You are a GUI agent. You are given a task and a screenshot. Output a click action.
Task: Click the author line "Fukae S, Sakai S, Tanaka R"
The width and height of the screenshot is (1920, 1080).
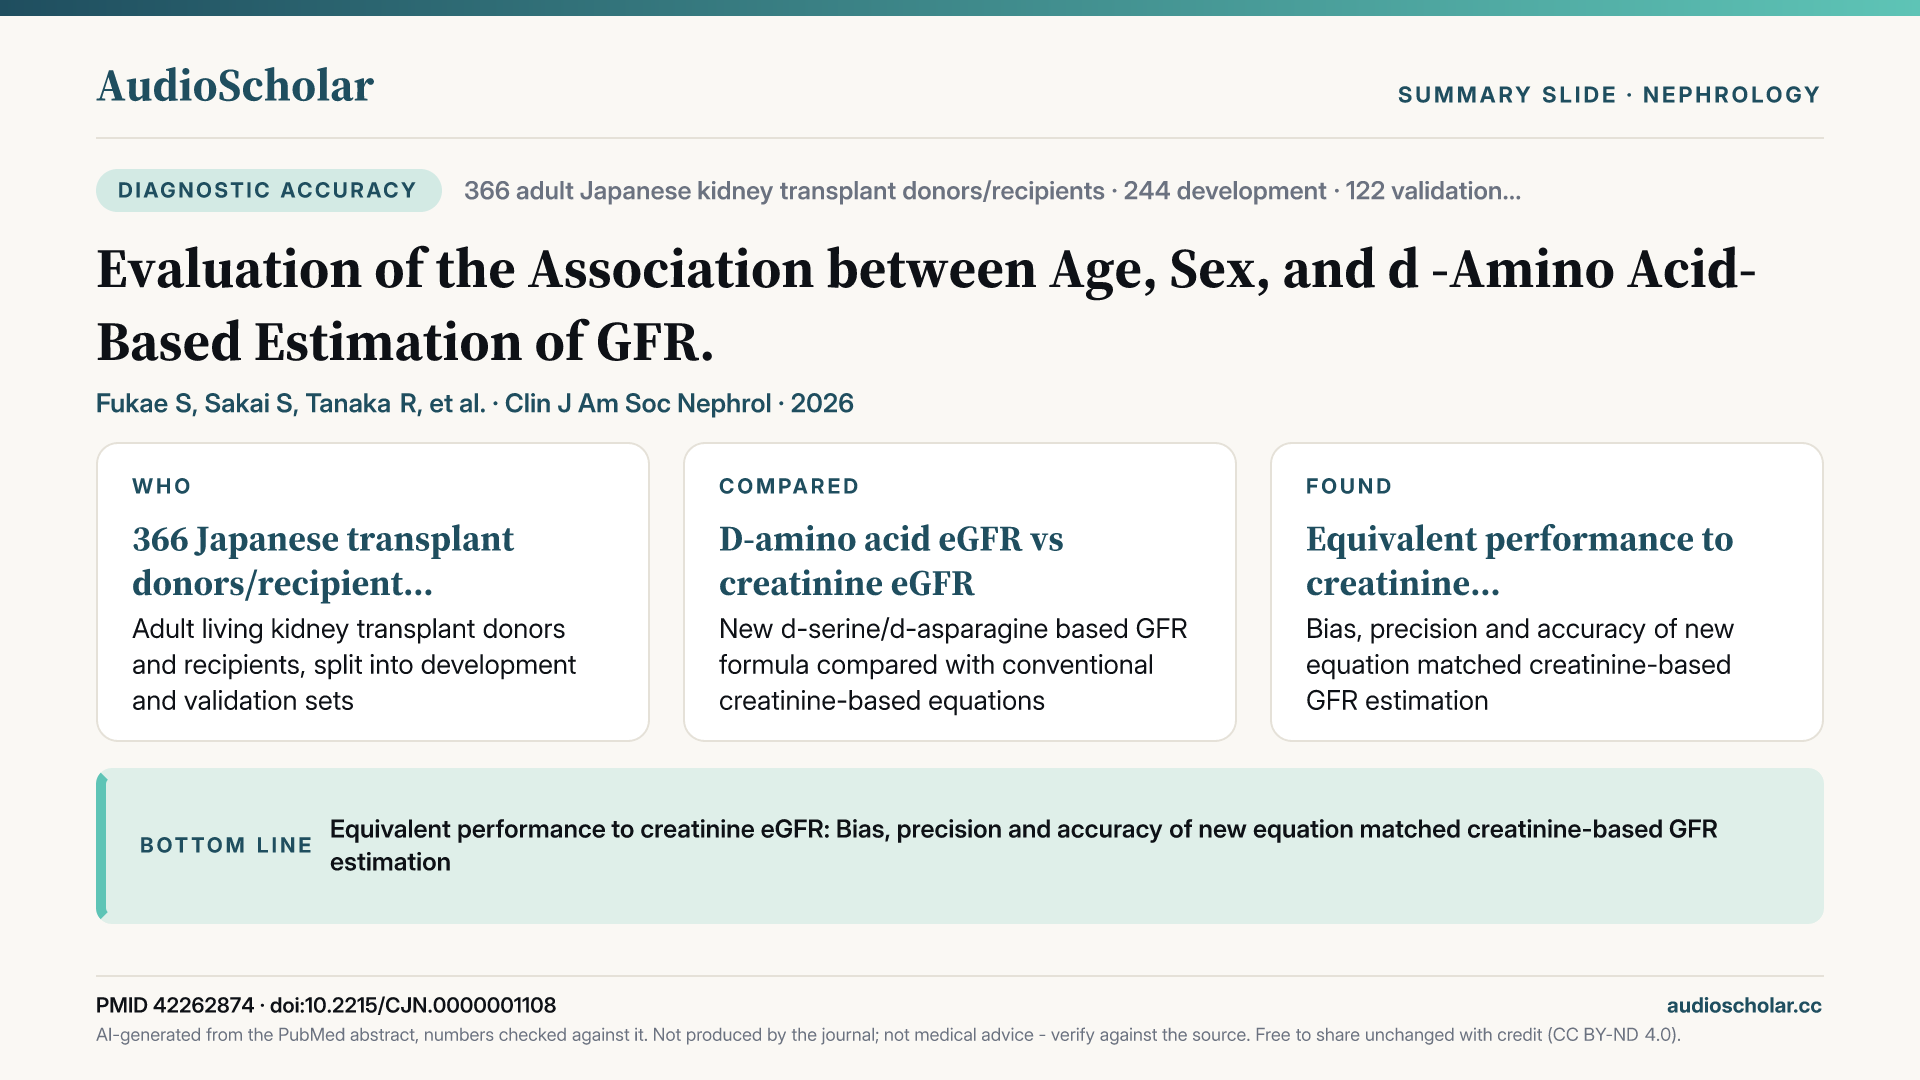click(475, 403)
